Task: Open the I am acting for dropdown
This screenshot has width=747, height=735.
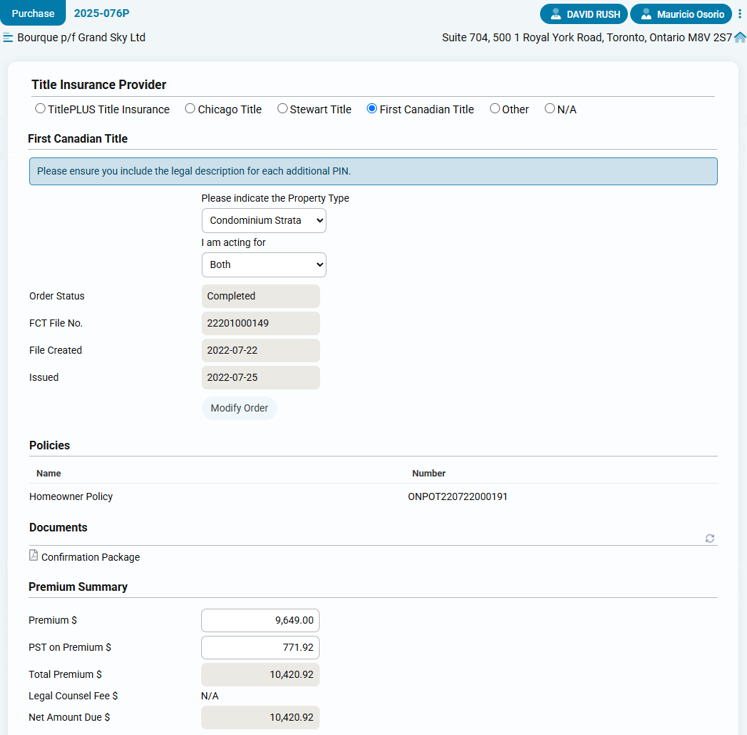Action: click(264, 265)
